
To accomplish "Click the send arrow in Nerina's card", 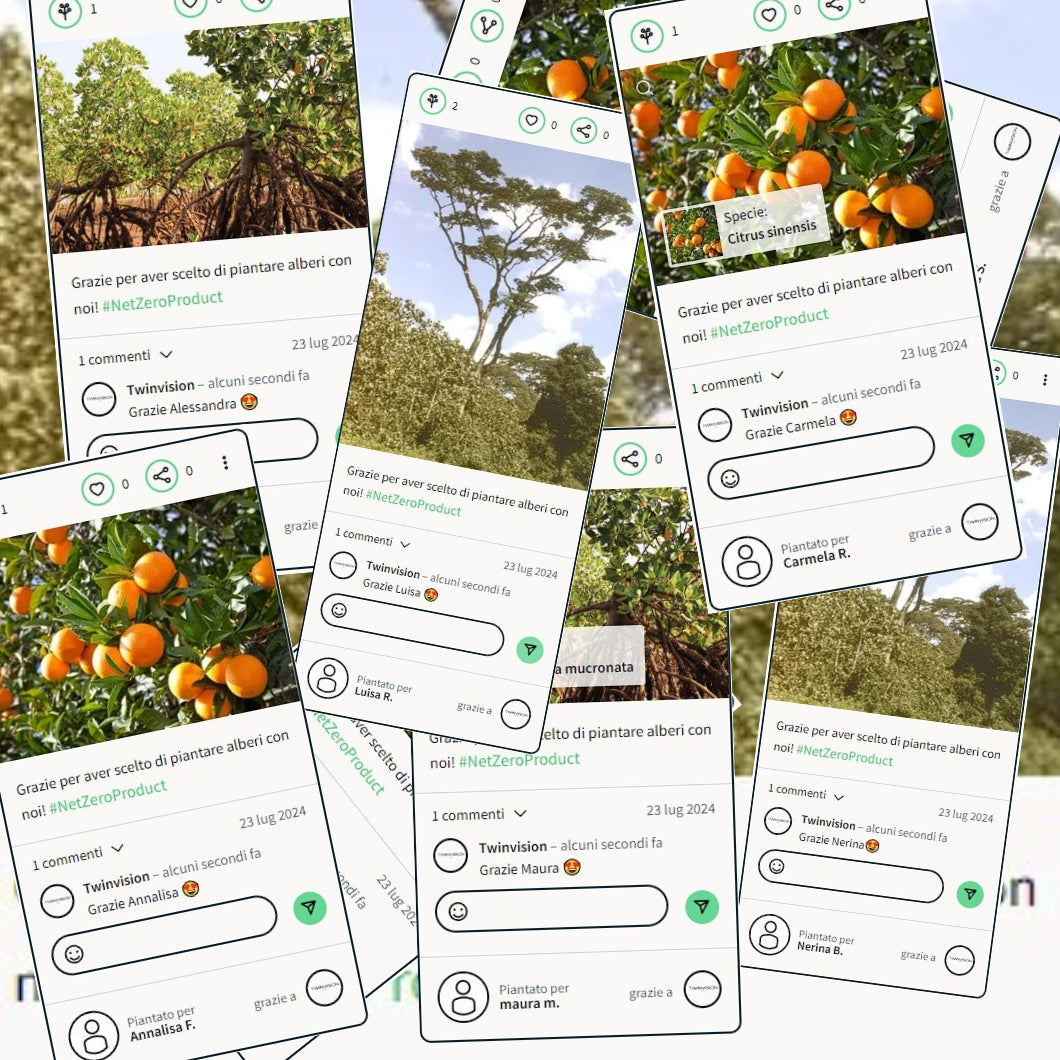I will pyautogui.click(x=970, y=894).
